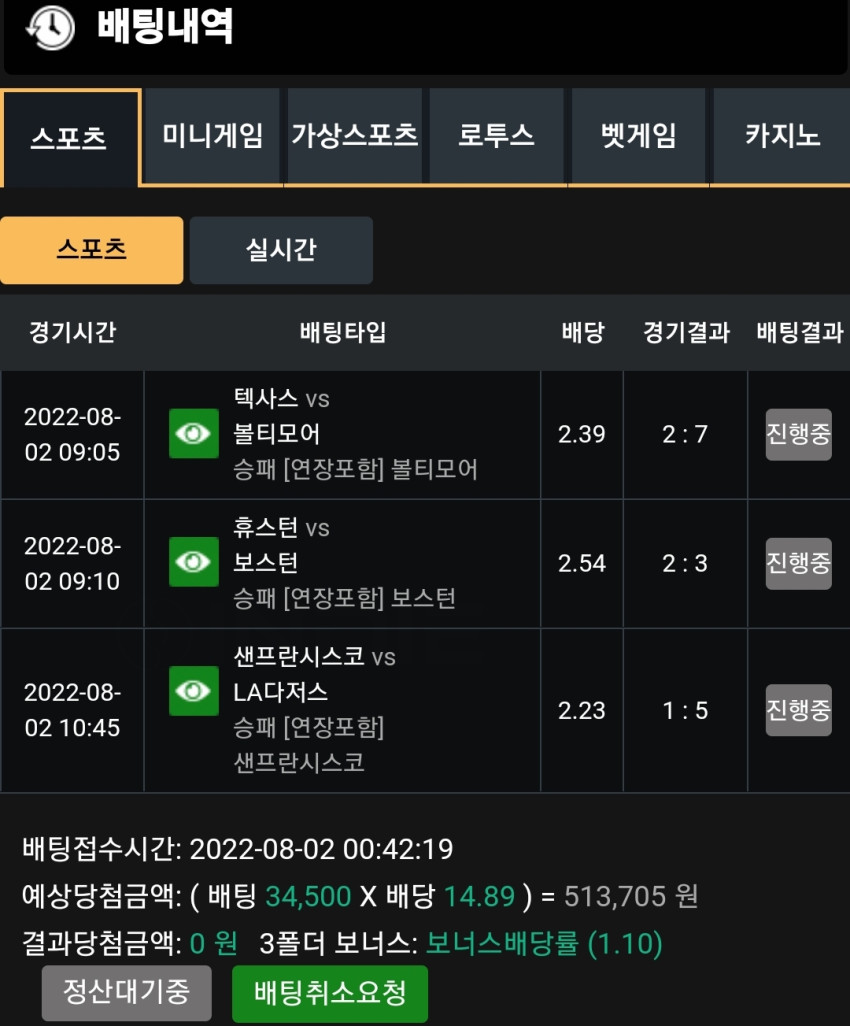Open the 스포츠 top tab
The image size is (850, 1026).
click(70, 138)
